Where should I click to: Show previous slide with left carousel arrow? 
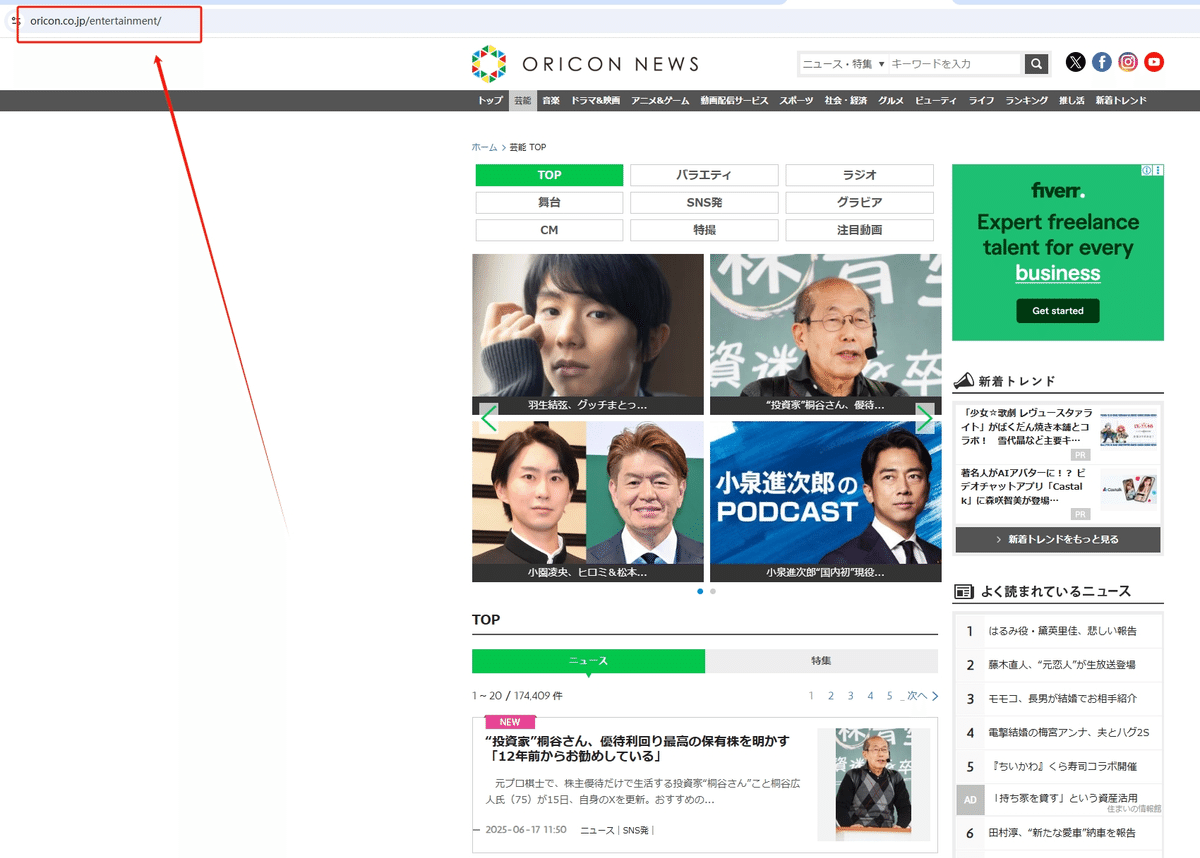pos(489,417)
